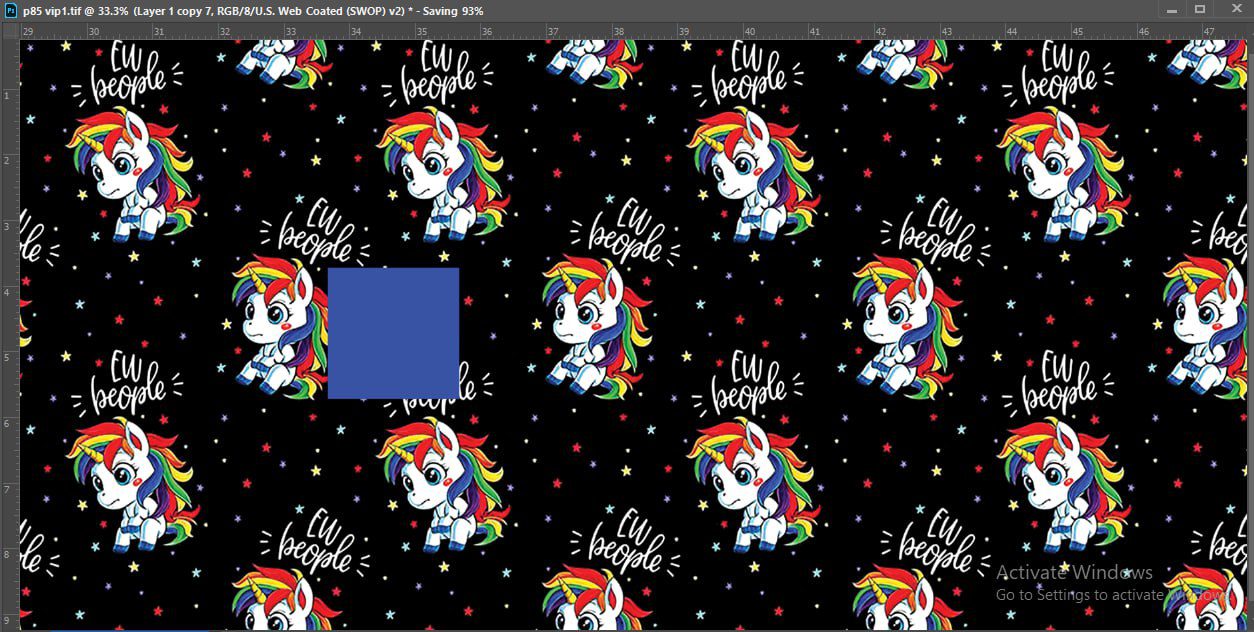
Task: Maximize the p85 vip1.tif document window
Action: coord(1200,10)
